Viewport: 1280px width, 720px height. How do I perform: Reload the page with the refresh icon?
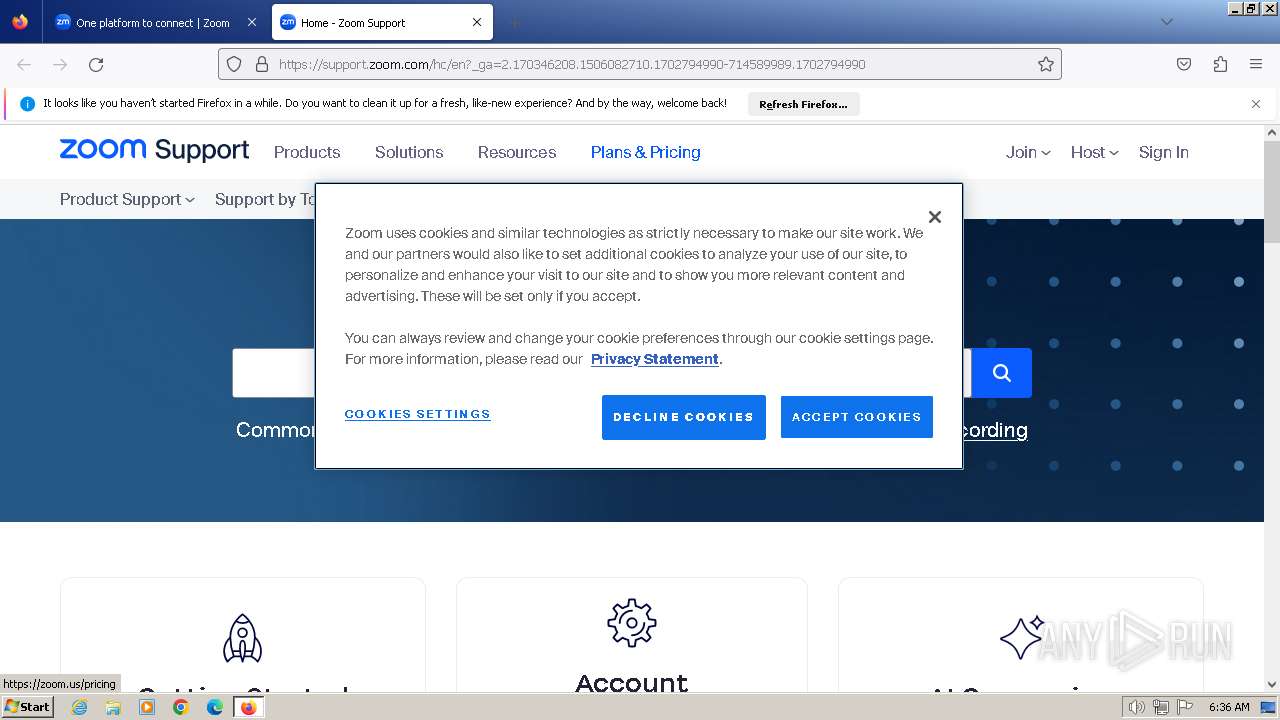tap(96, 64)
